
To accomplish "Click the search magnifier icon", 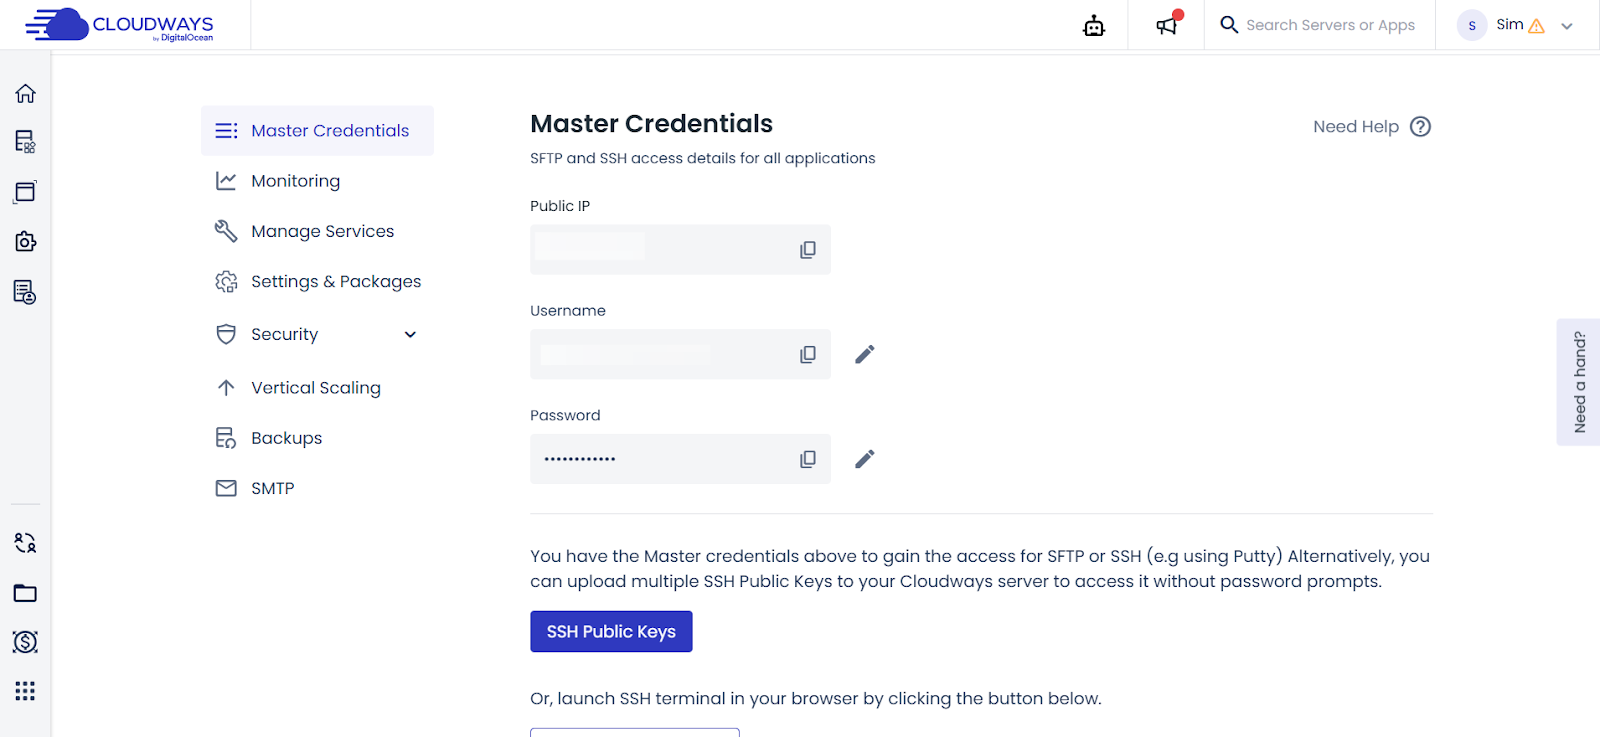I will pyautogui.click(x=1229, y=25).
